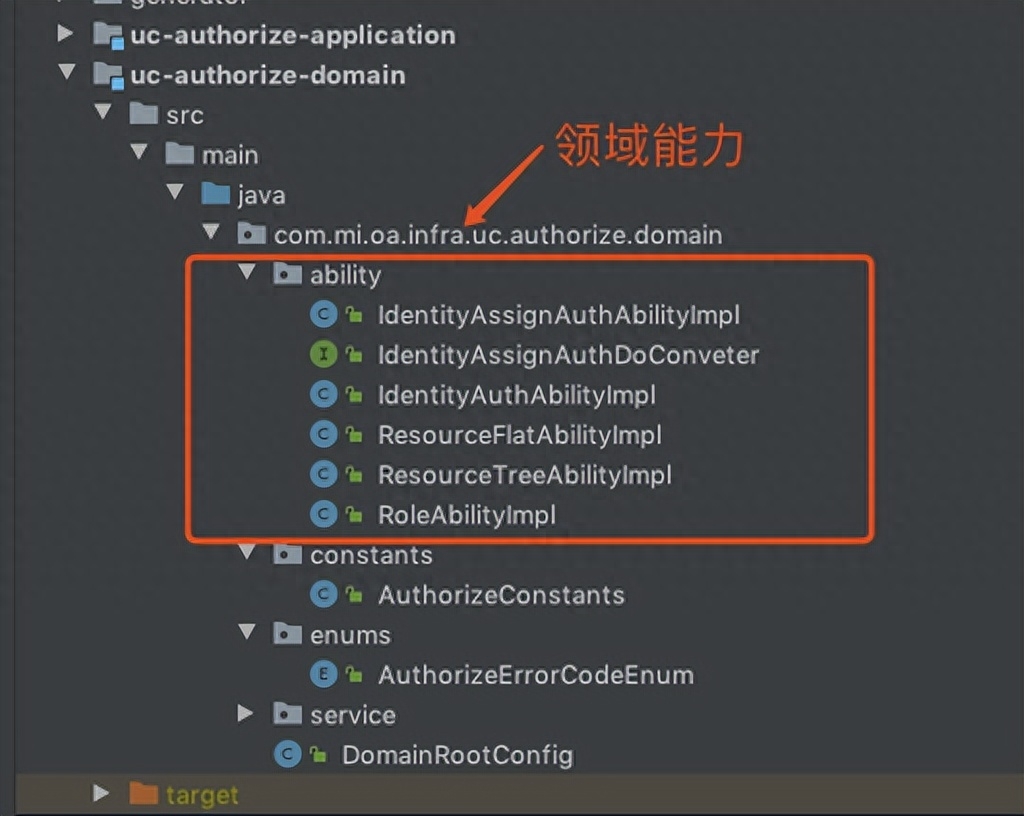Click the java source root folder icon

click(216, 195)
